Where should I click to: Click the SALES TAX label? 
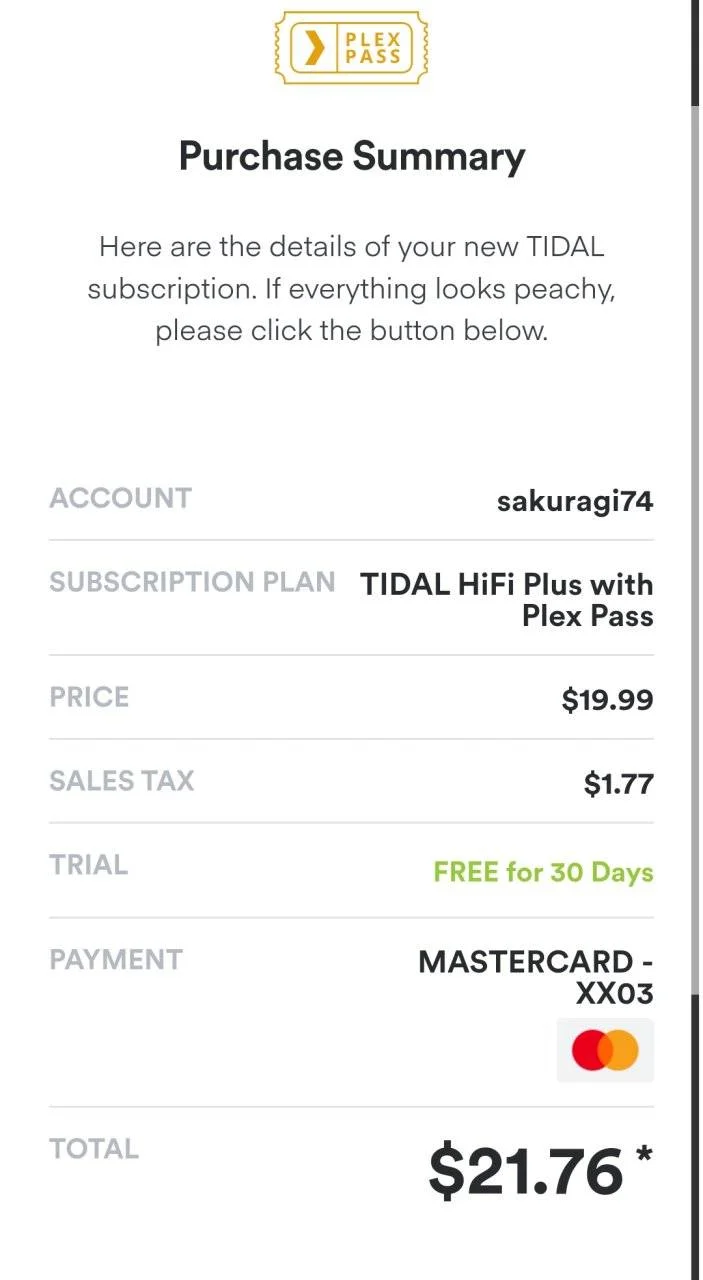coord(121,781)
